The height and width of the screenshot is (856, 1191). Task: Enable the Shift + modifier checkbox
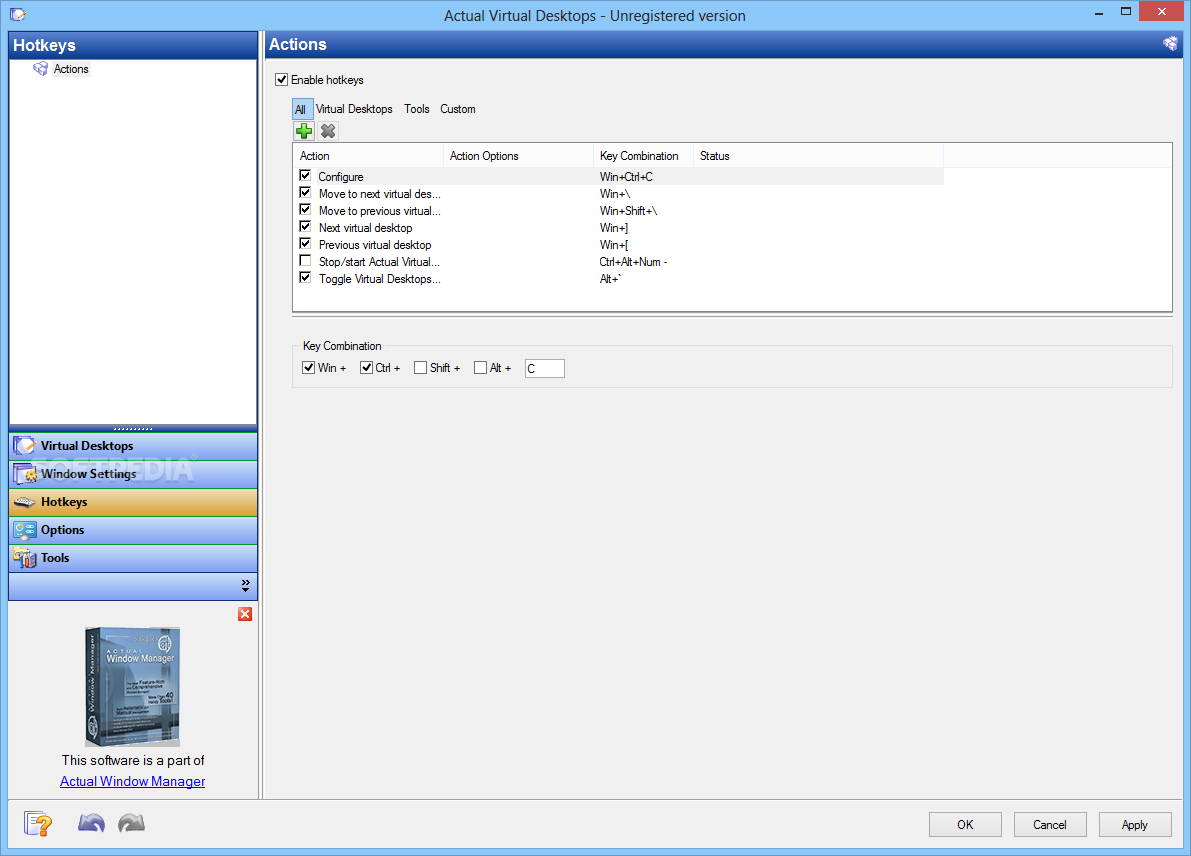420,368
